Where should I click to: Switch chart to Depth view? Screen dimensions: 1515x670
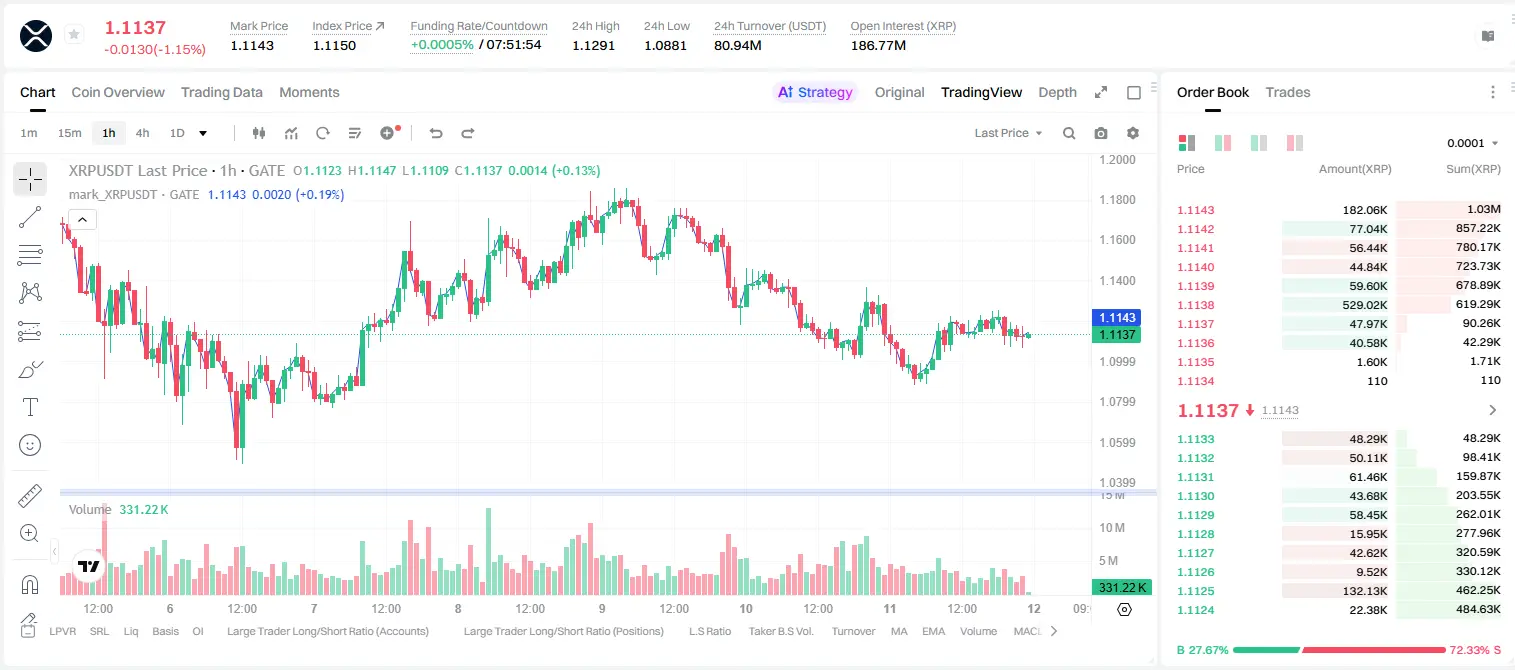1057,92
